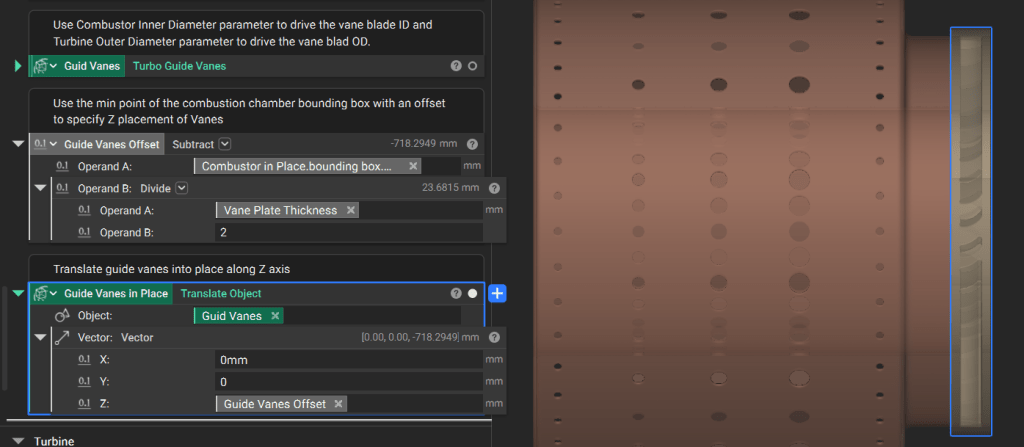The height and width of the screenshot is (447, 1024).
Task: Remove the Vane Plate Thickness variable chip
Action: pos(350,210)
